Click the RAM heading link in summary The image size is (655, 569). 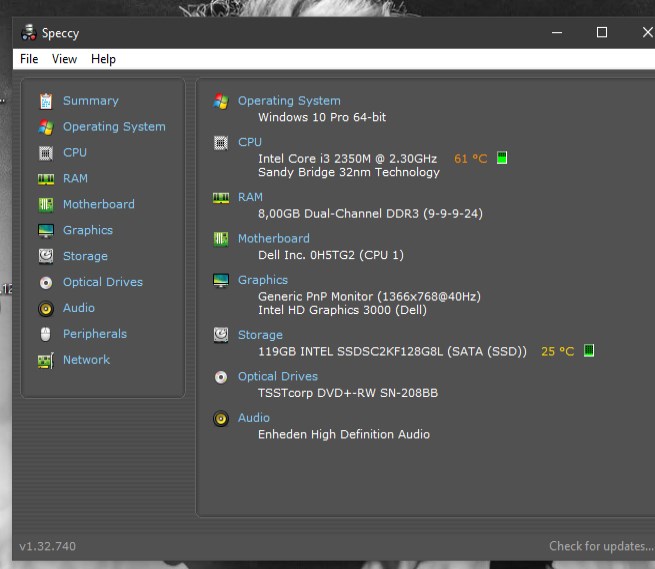click(x=250, y=197)
